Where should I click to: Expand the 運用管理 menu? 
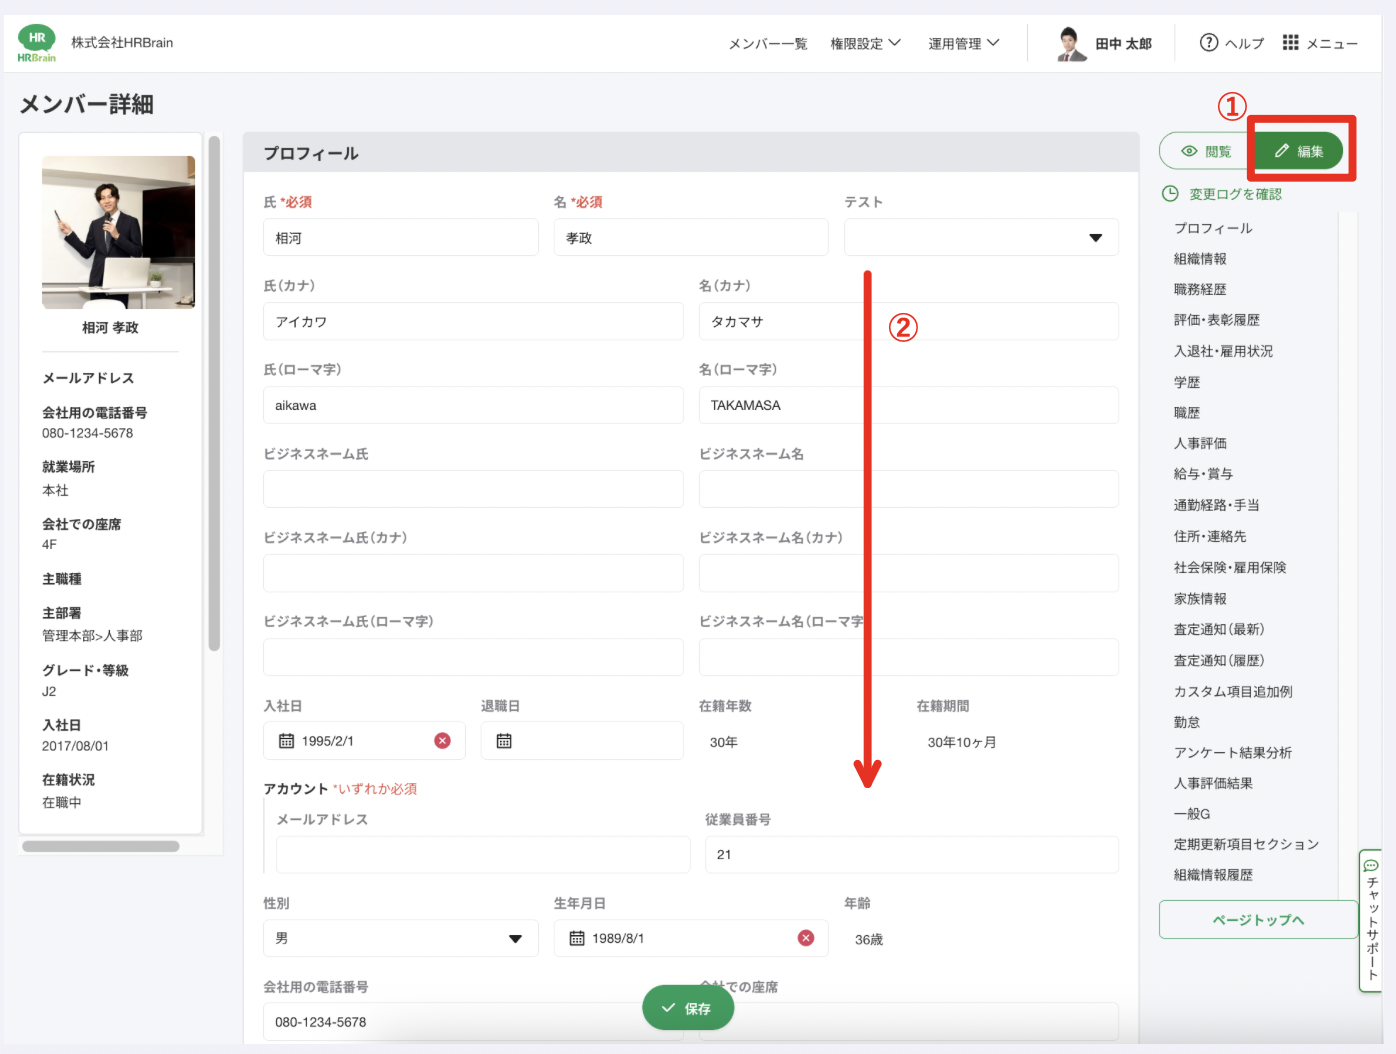(x=963, y=43)
